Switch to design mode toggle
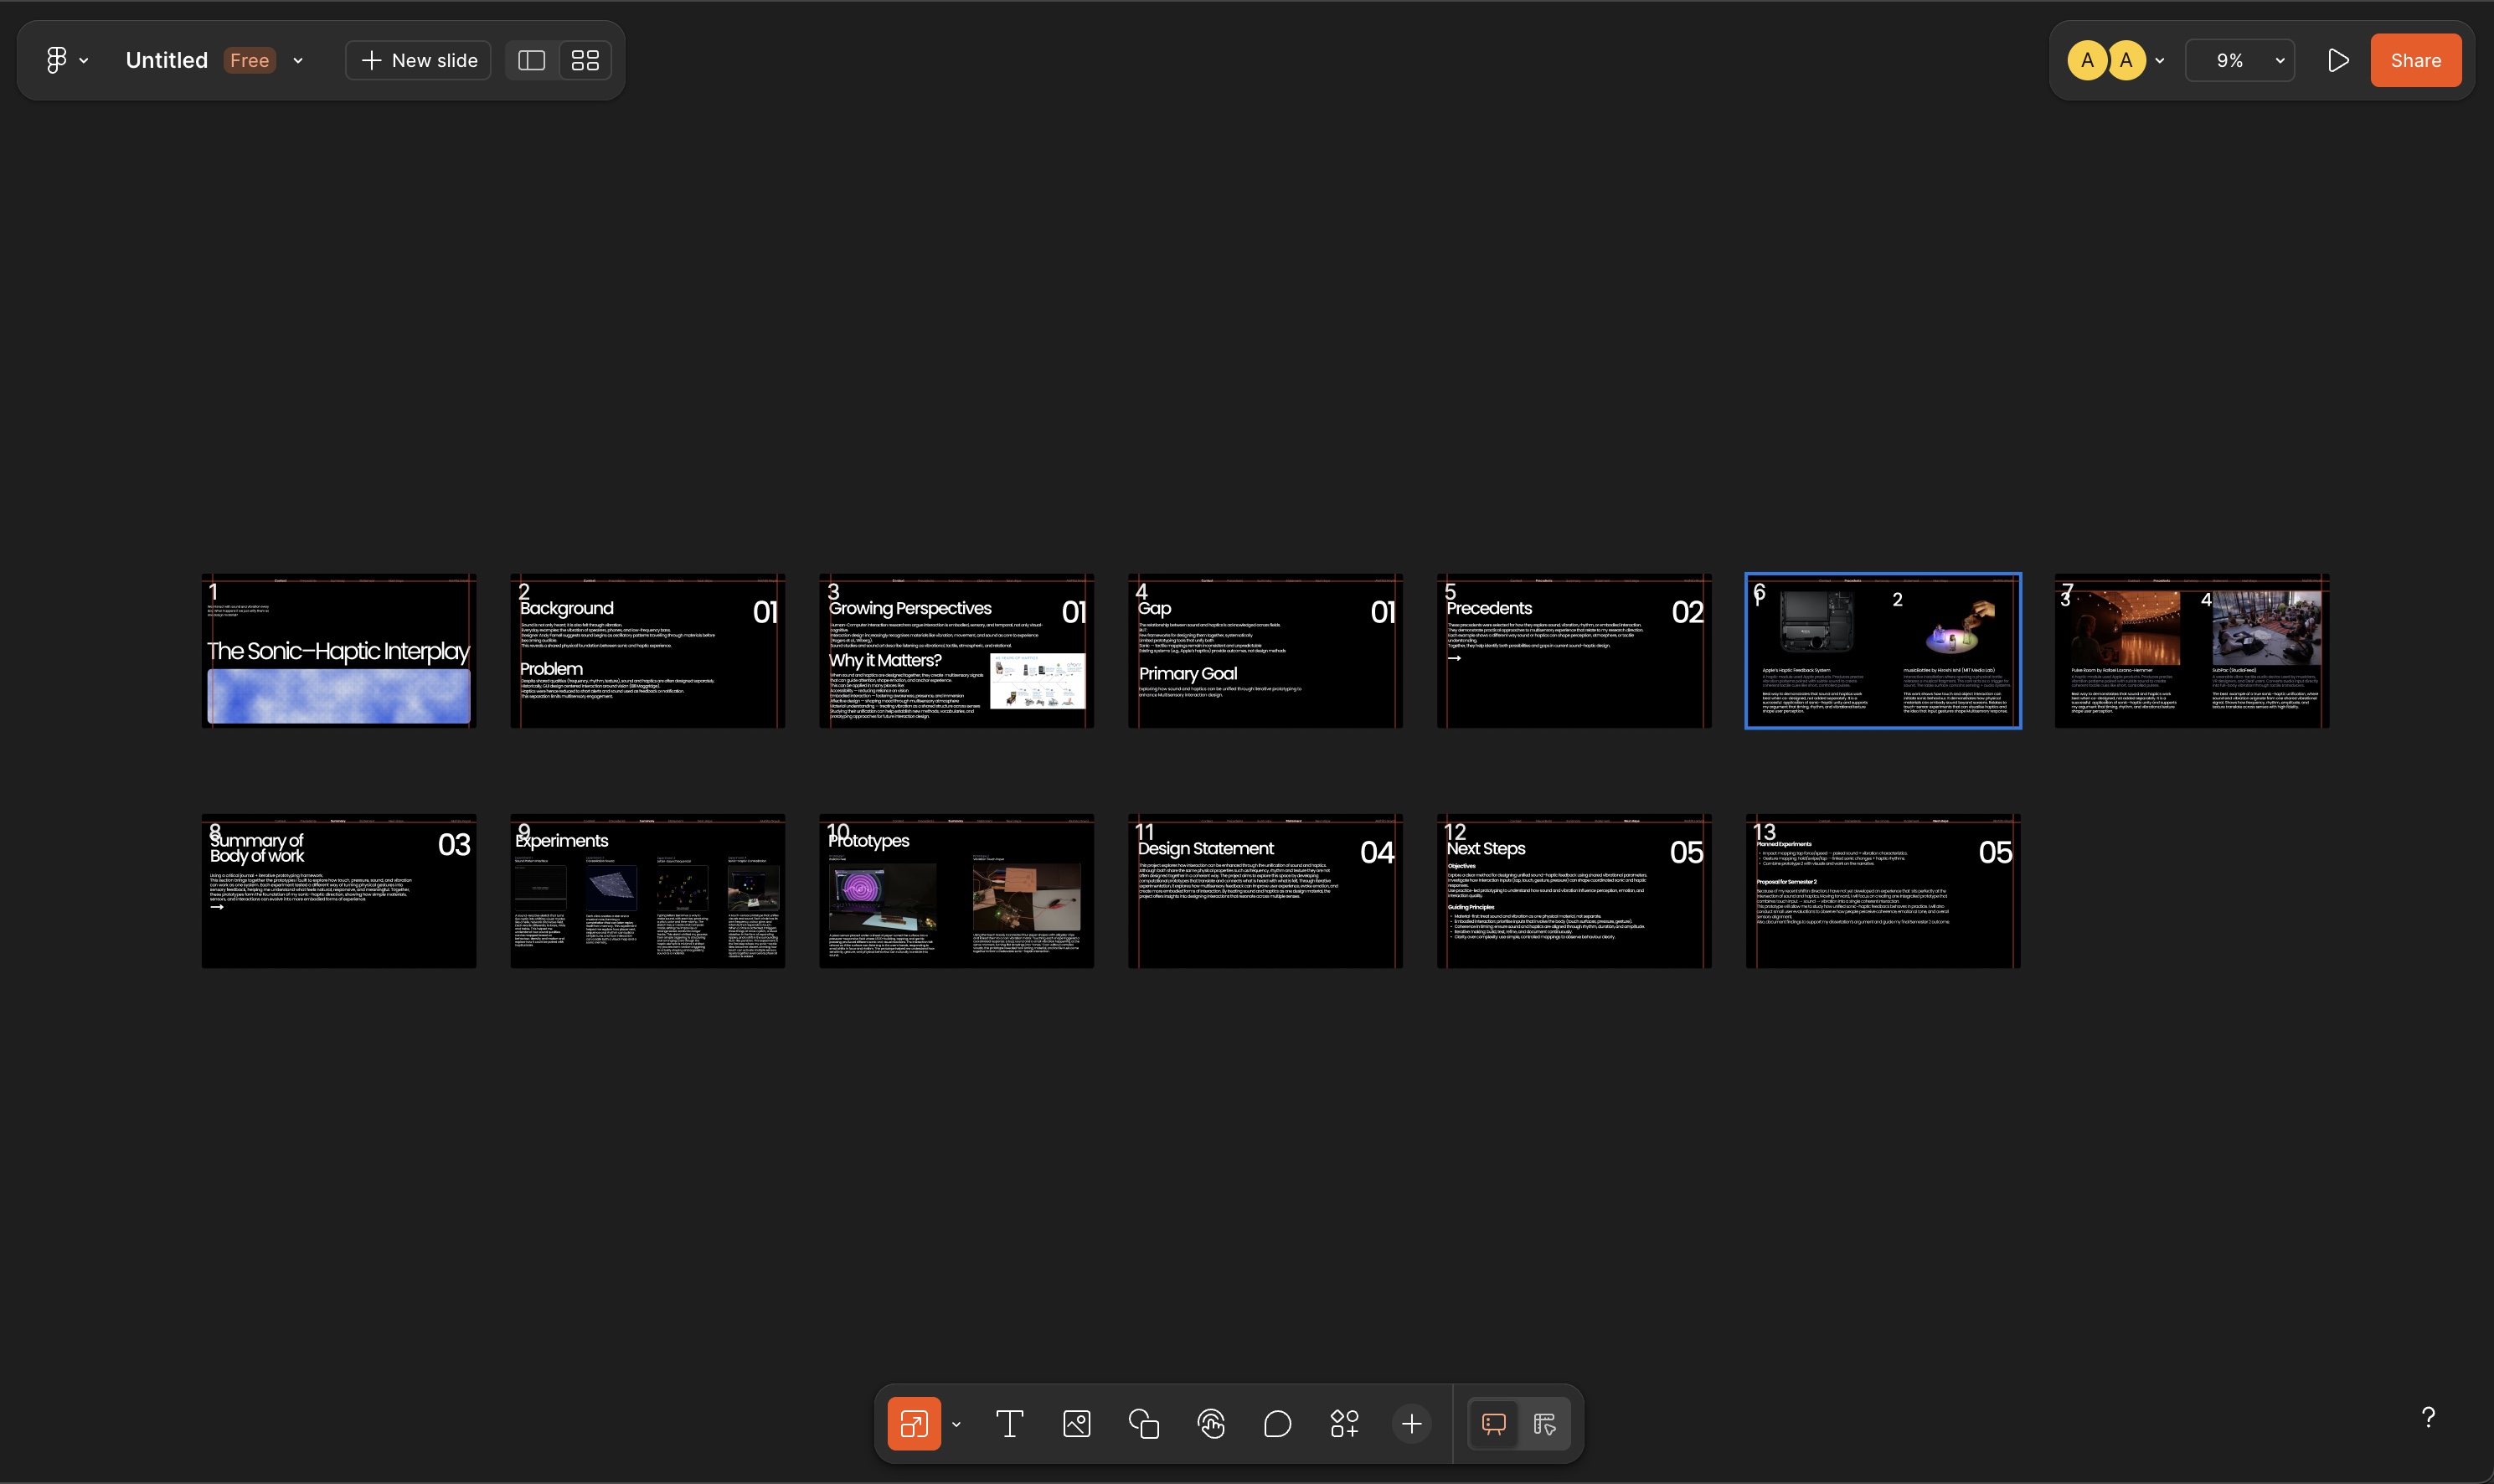2494x1484 pixels. [1544, 1423]
